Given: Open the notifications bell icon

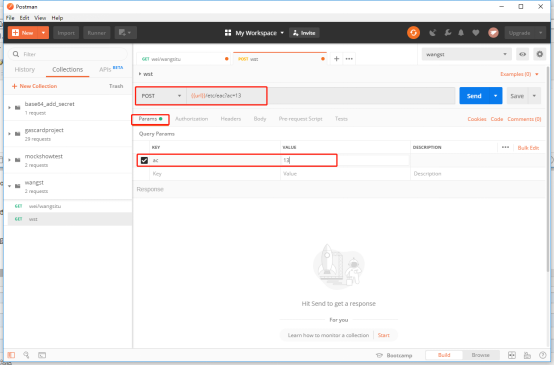Looking at the screenshot, I should click(x=461, y=33).
